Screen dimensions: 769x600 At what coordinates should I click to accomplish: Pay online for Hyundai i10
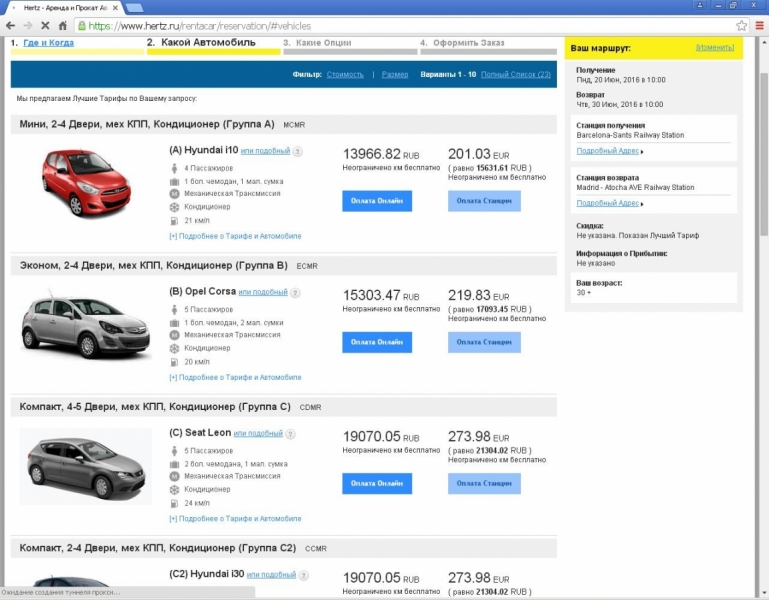coord(377,201)
